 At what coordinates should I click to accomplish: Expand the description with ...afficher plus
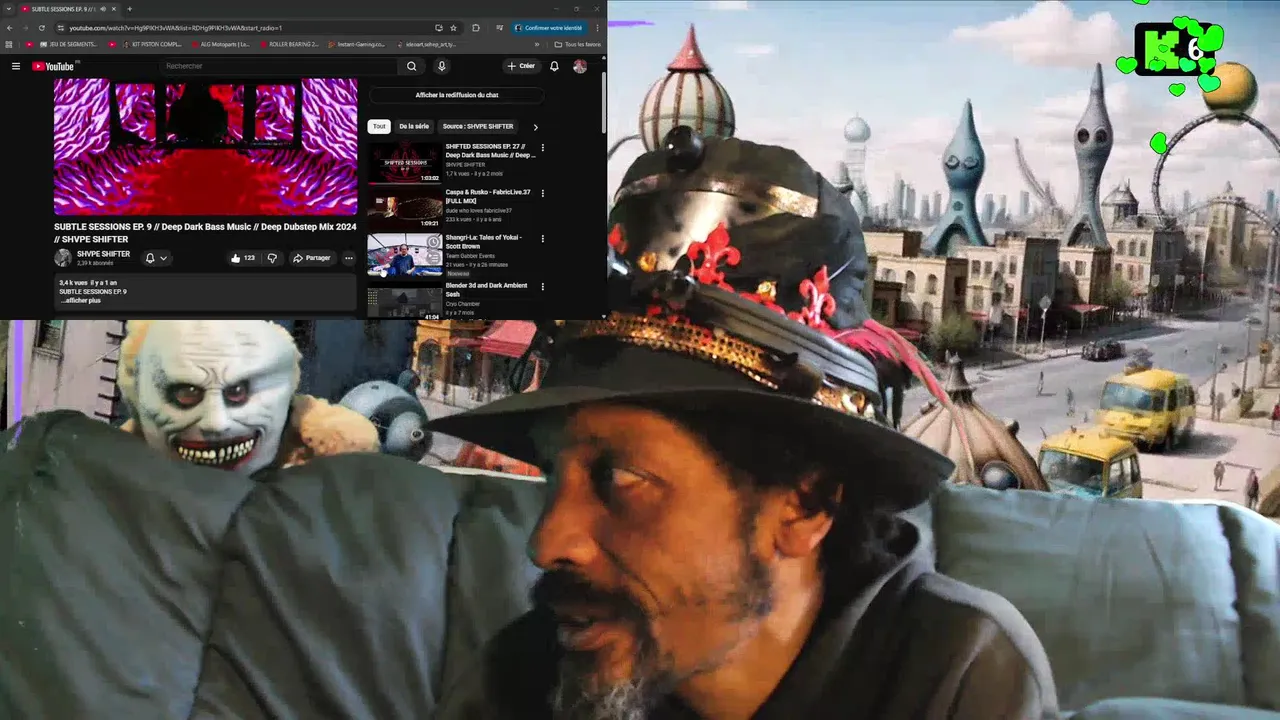coord(80,300)
